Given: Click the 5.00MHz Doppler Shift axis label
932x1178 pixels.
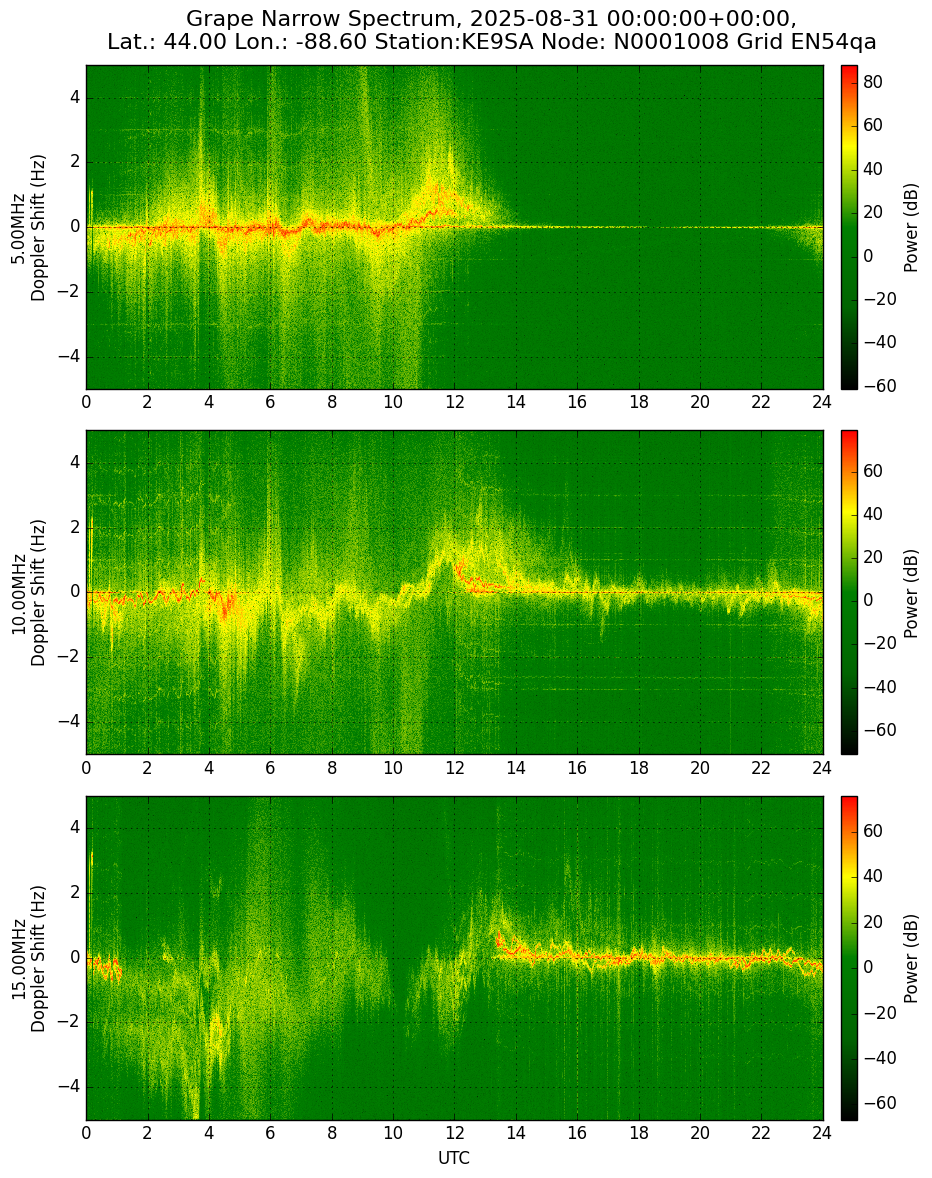Looking at the screenshot, I should (28, 228).
